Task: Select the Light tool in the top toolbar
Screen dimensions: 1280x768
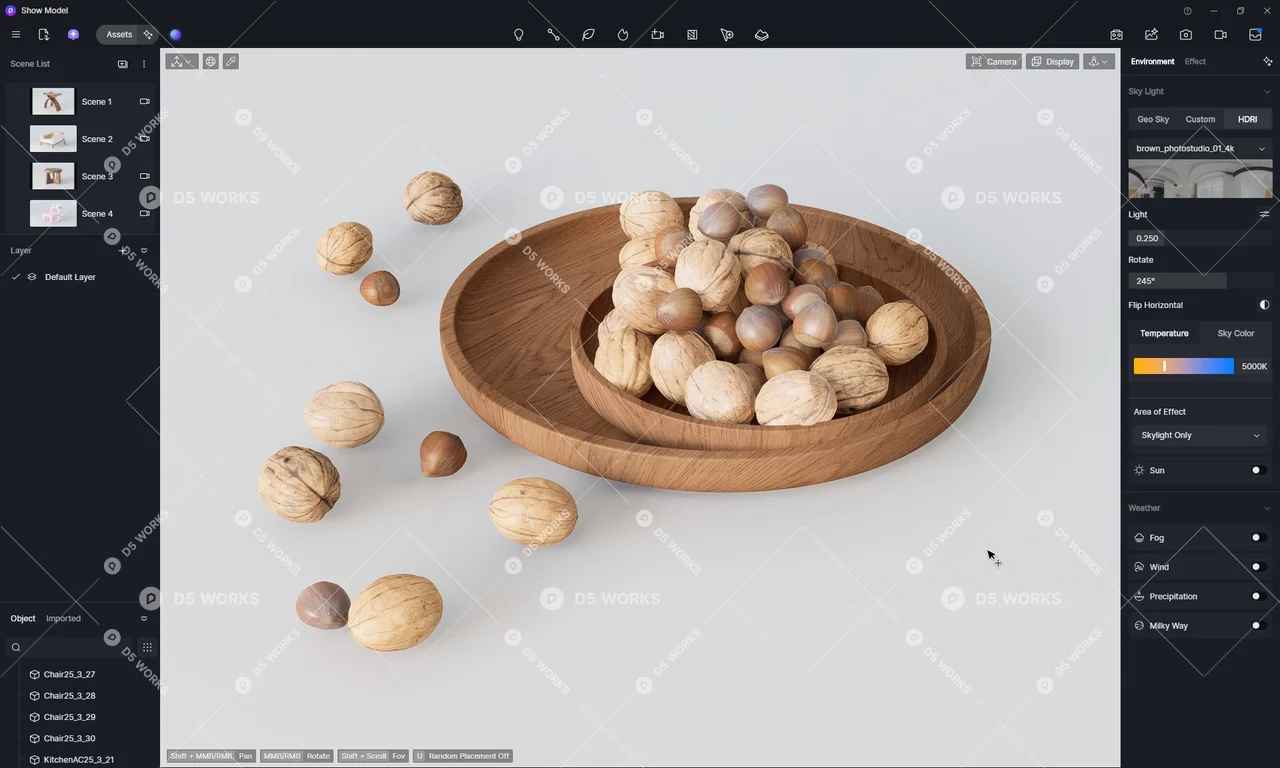Action: [x=519, y=35]
